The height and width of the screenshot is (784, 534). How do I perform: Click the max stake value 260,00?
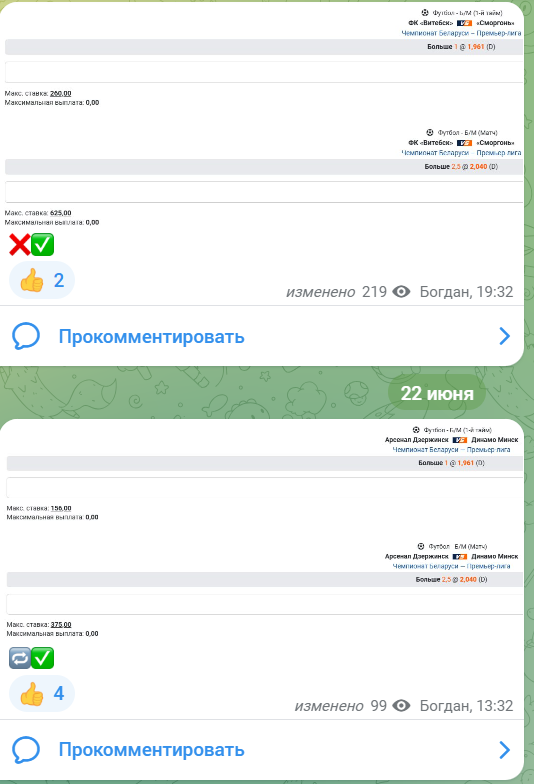(60, 94)
